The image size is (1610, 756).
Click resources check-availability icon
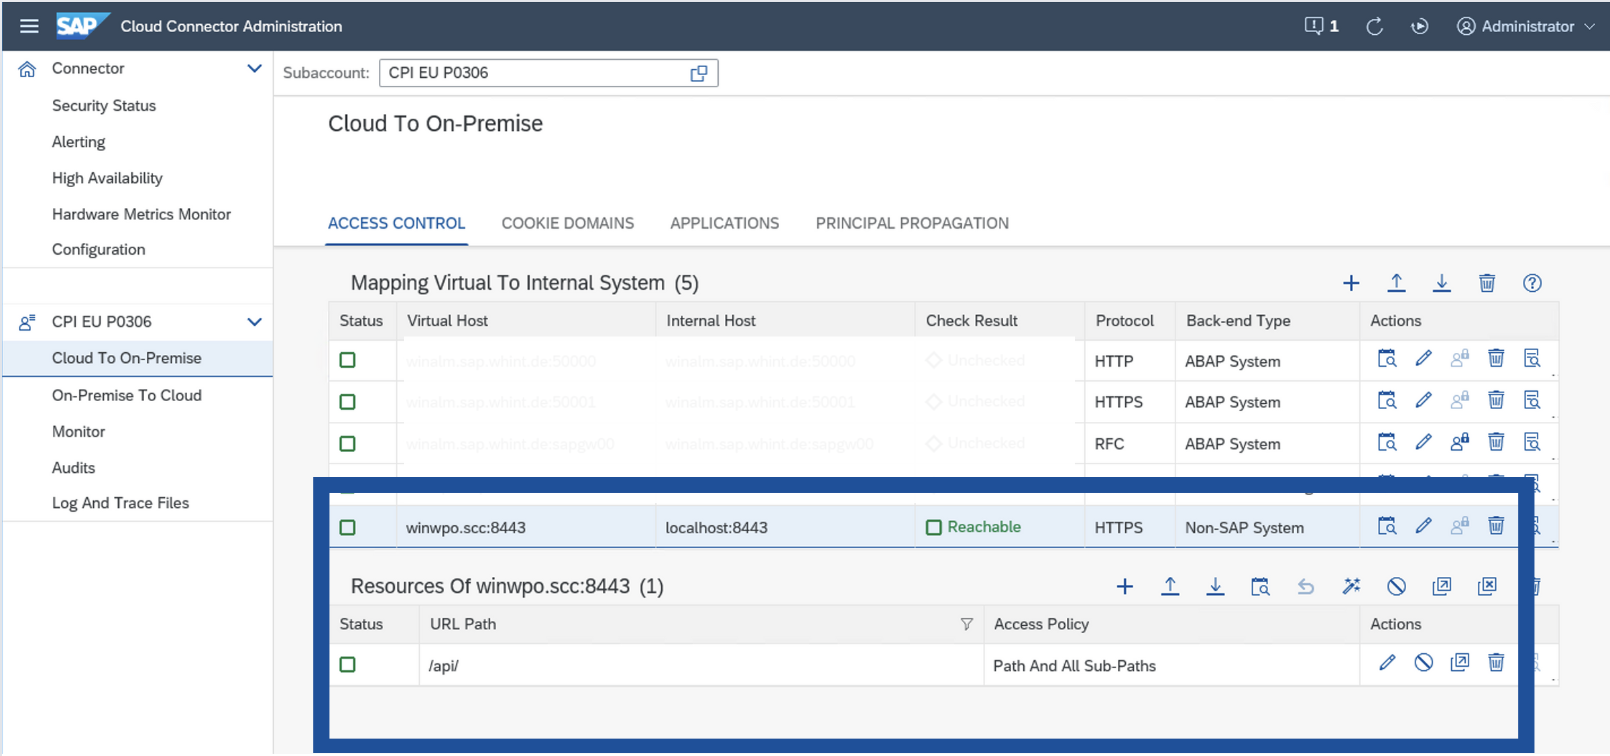tap(1261, 587)
